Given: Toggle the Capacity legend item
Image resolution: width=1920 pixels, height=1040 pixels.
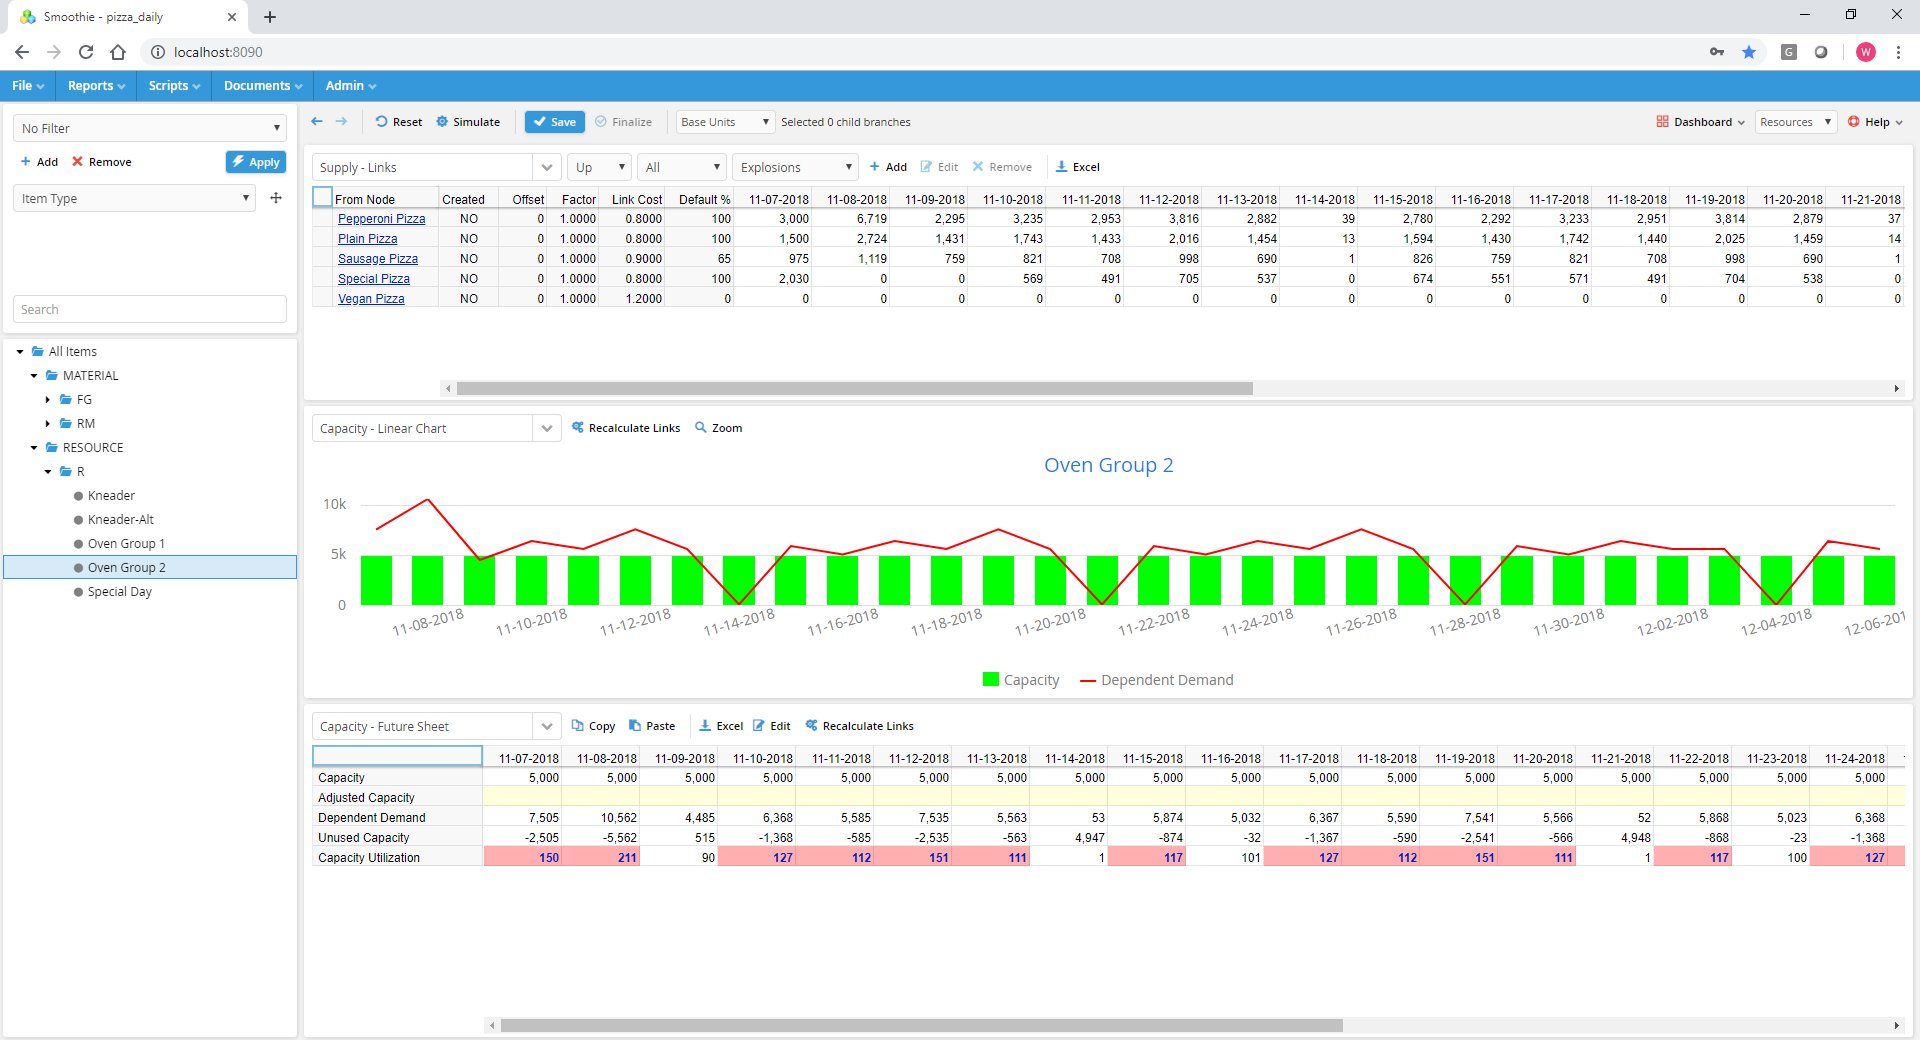Looking at the screenshot, I should point(1021,680).
